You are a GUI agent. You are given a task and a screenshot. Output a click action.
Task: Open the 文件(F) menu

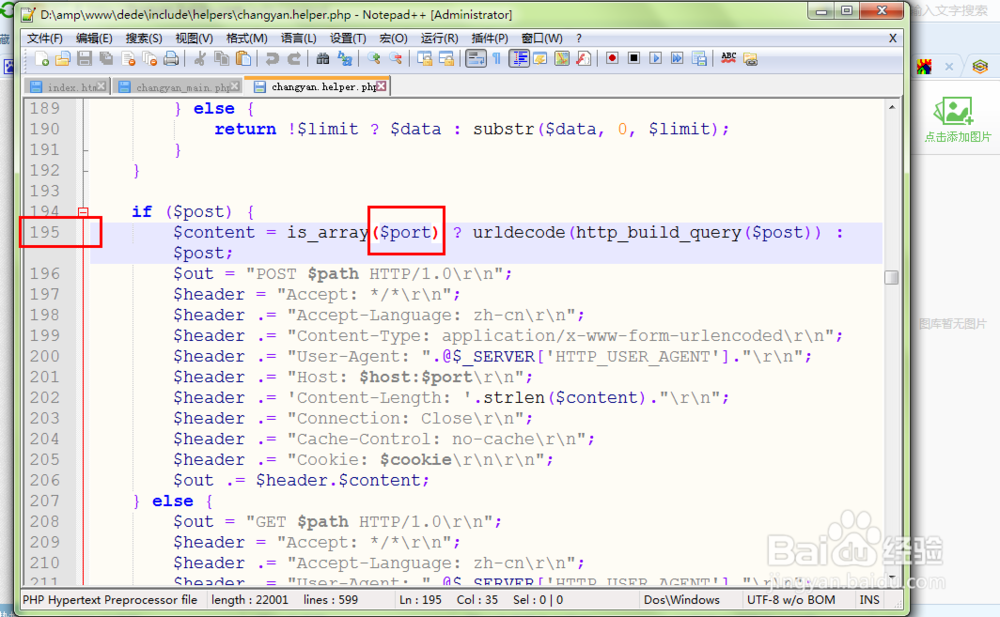point(45,38)
